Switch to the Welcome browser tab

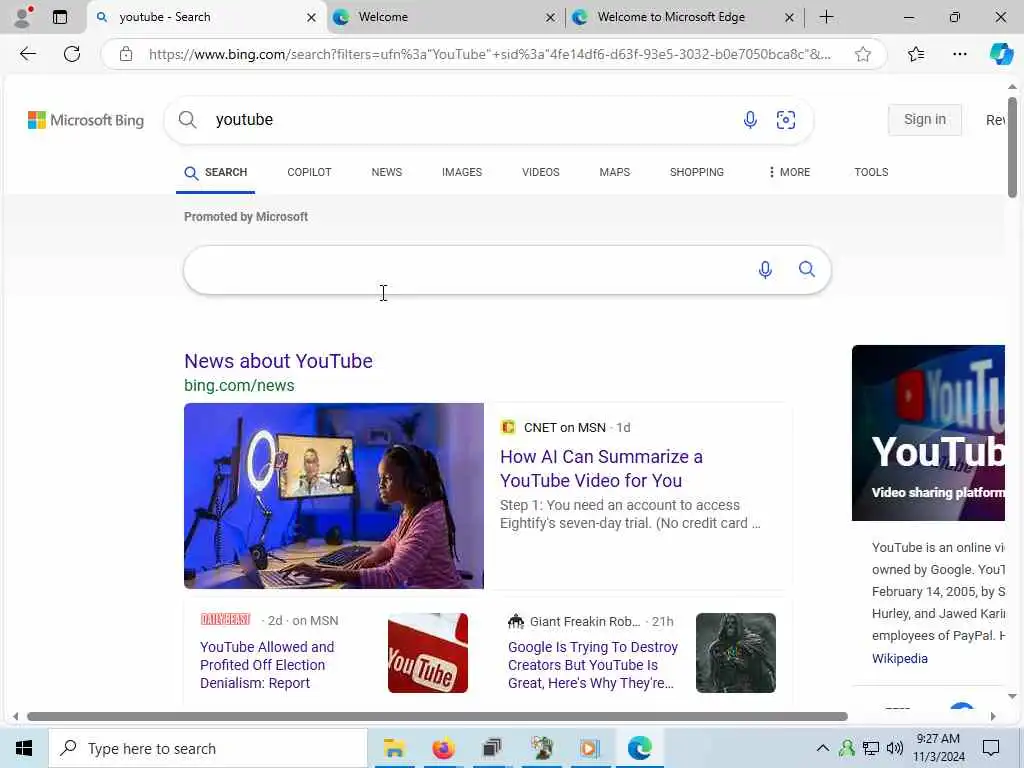point(444,17)
